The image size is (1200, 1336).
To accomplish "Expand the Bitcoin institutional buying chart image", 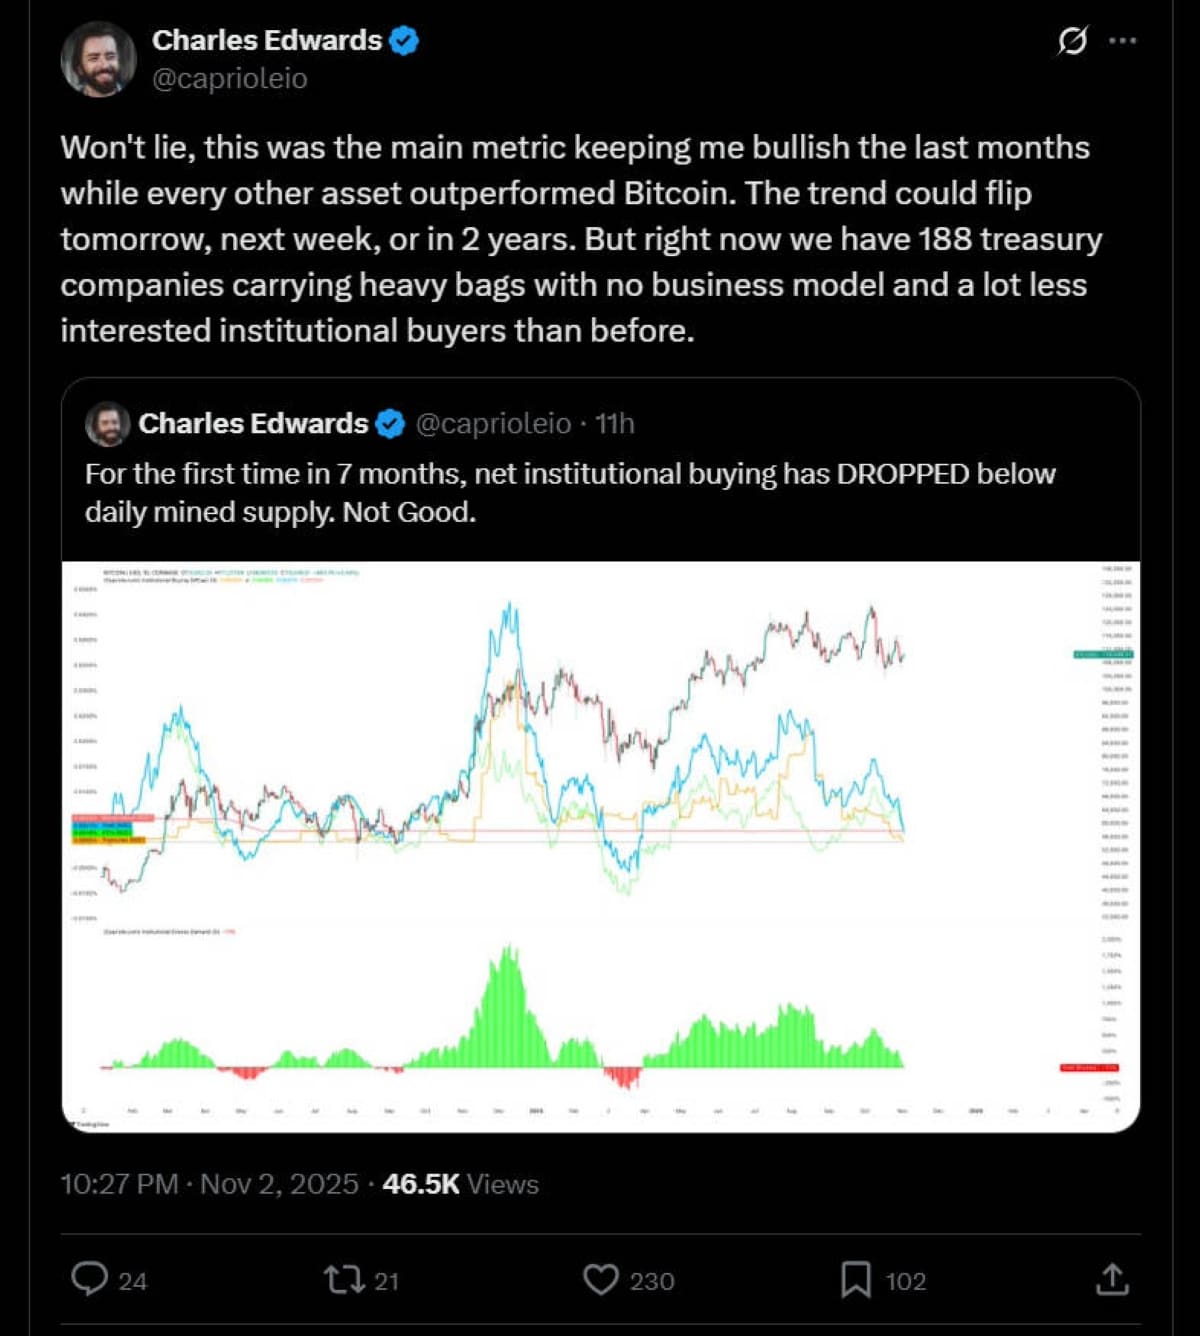I will point(600,846).
